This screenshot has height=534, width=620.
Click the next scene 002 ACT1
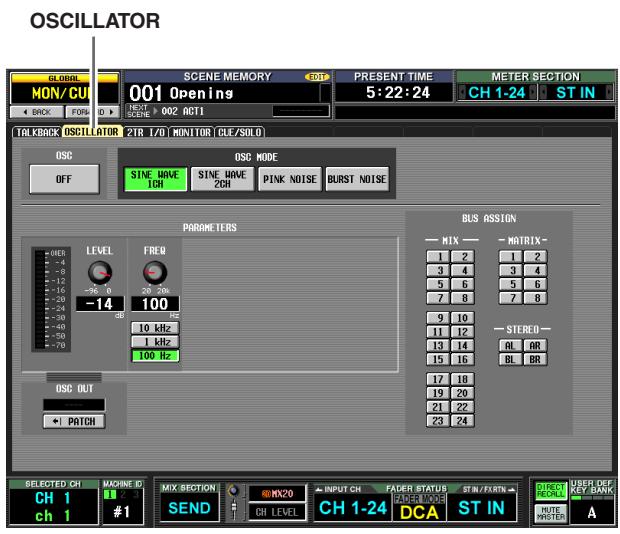click(x=183, y=111)
